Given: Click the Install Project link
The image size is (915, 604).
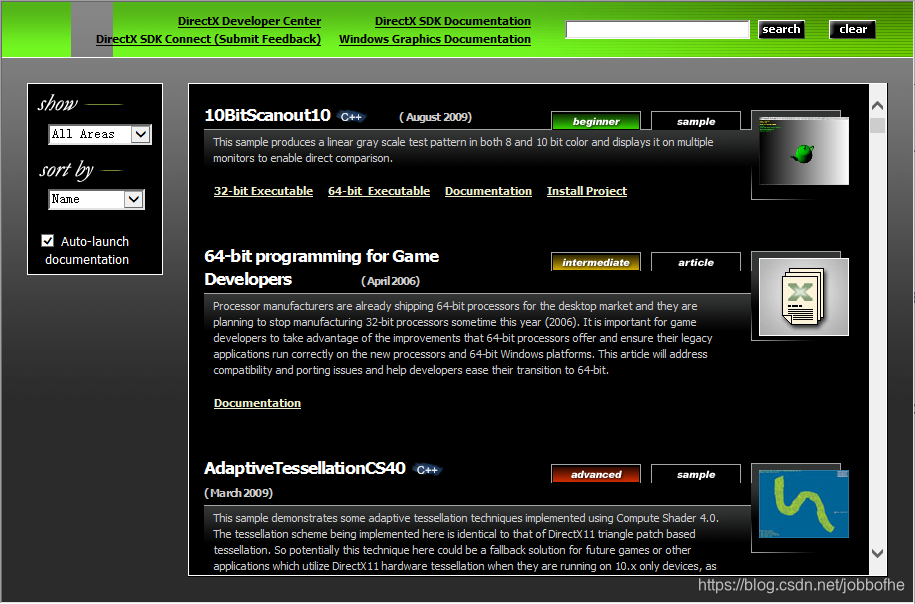Looking at the screenshot, I should coord(587,191).
